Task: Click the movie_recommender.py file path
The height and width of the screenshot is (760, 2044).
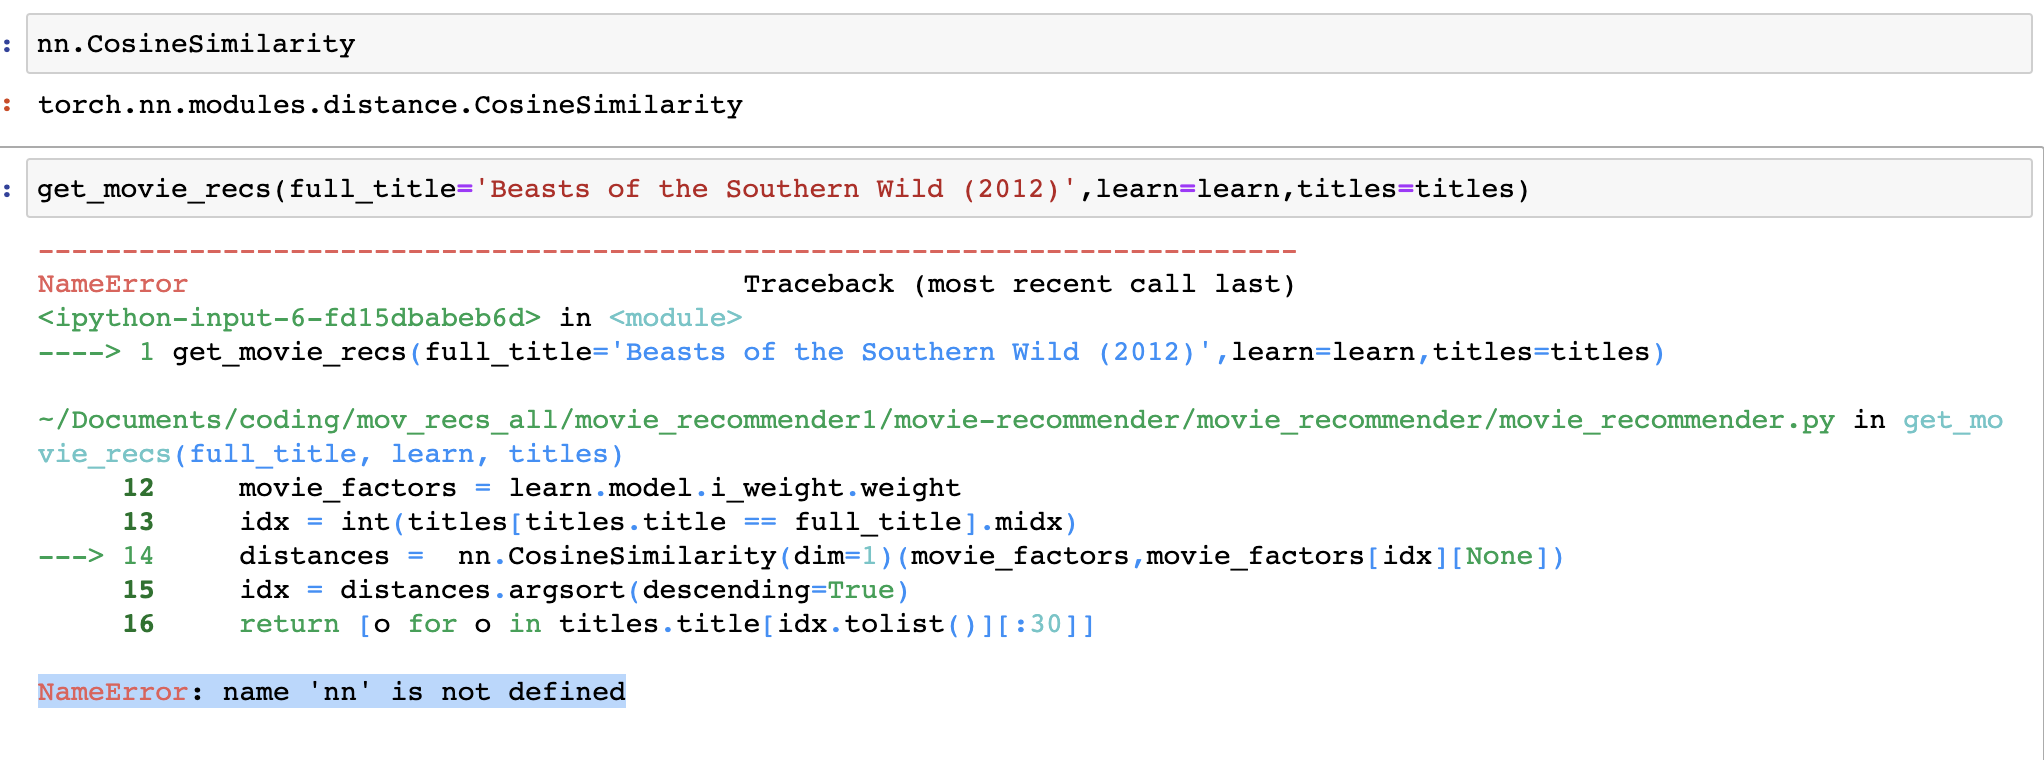Action: [x=936, y=420]
